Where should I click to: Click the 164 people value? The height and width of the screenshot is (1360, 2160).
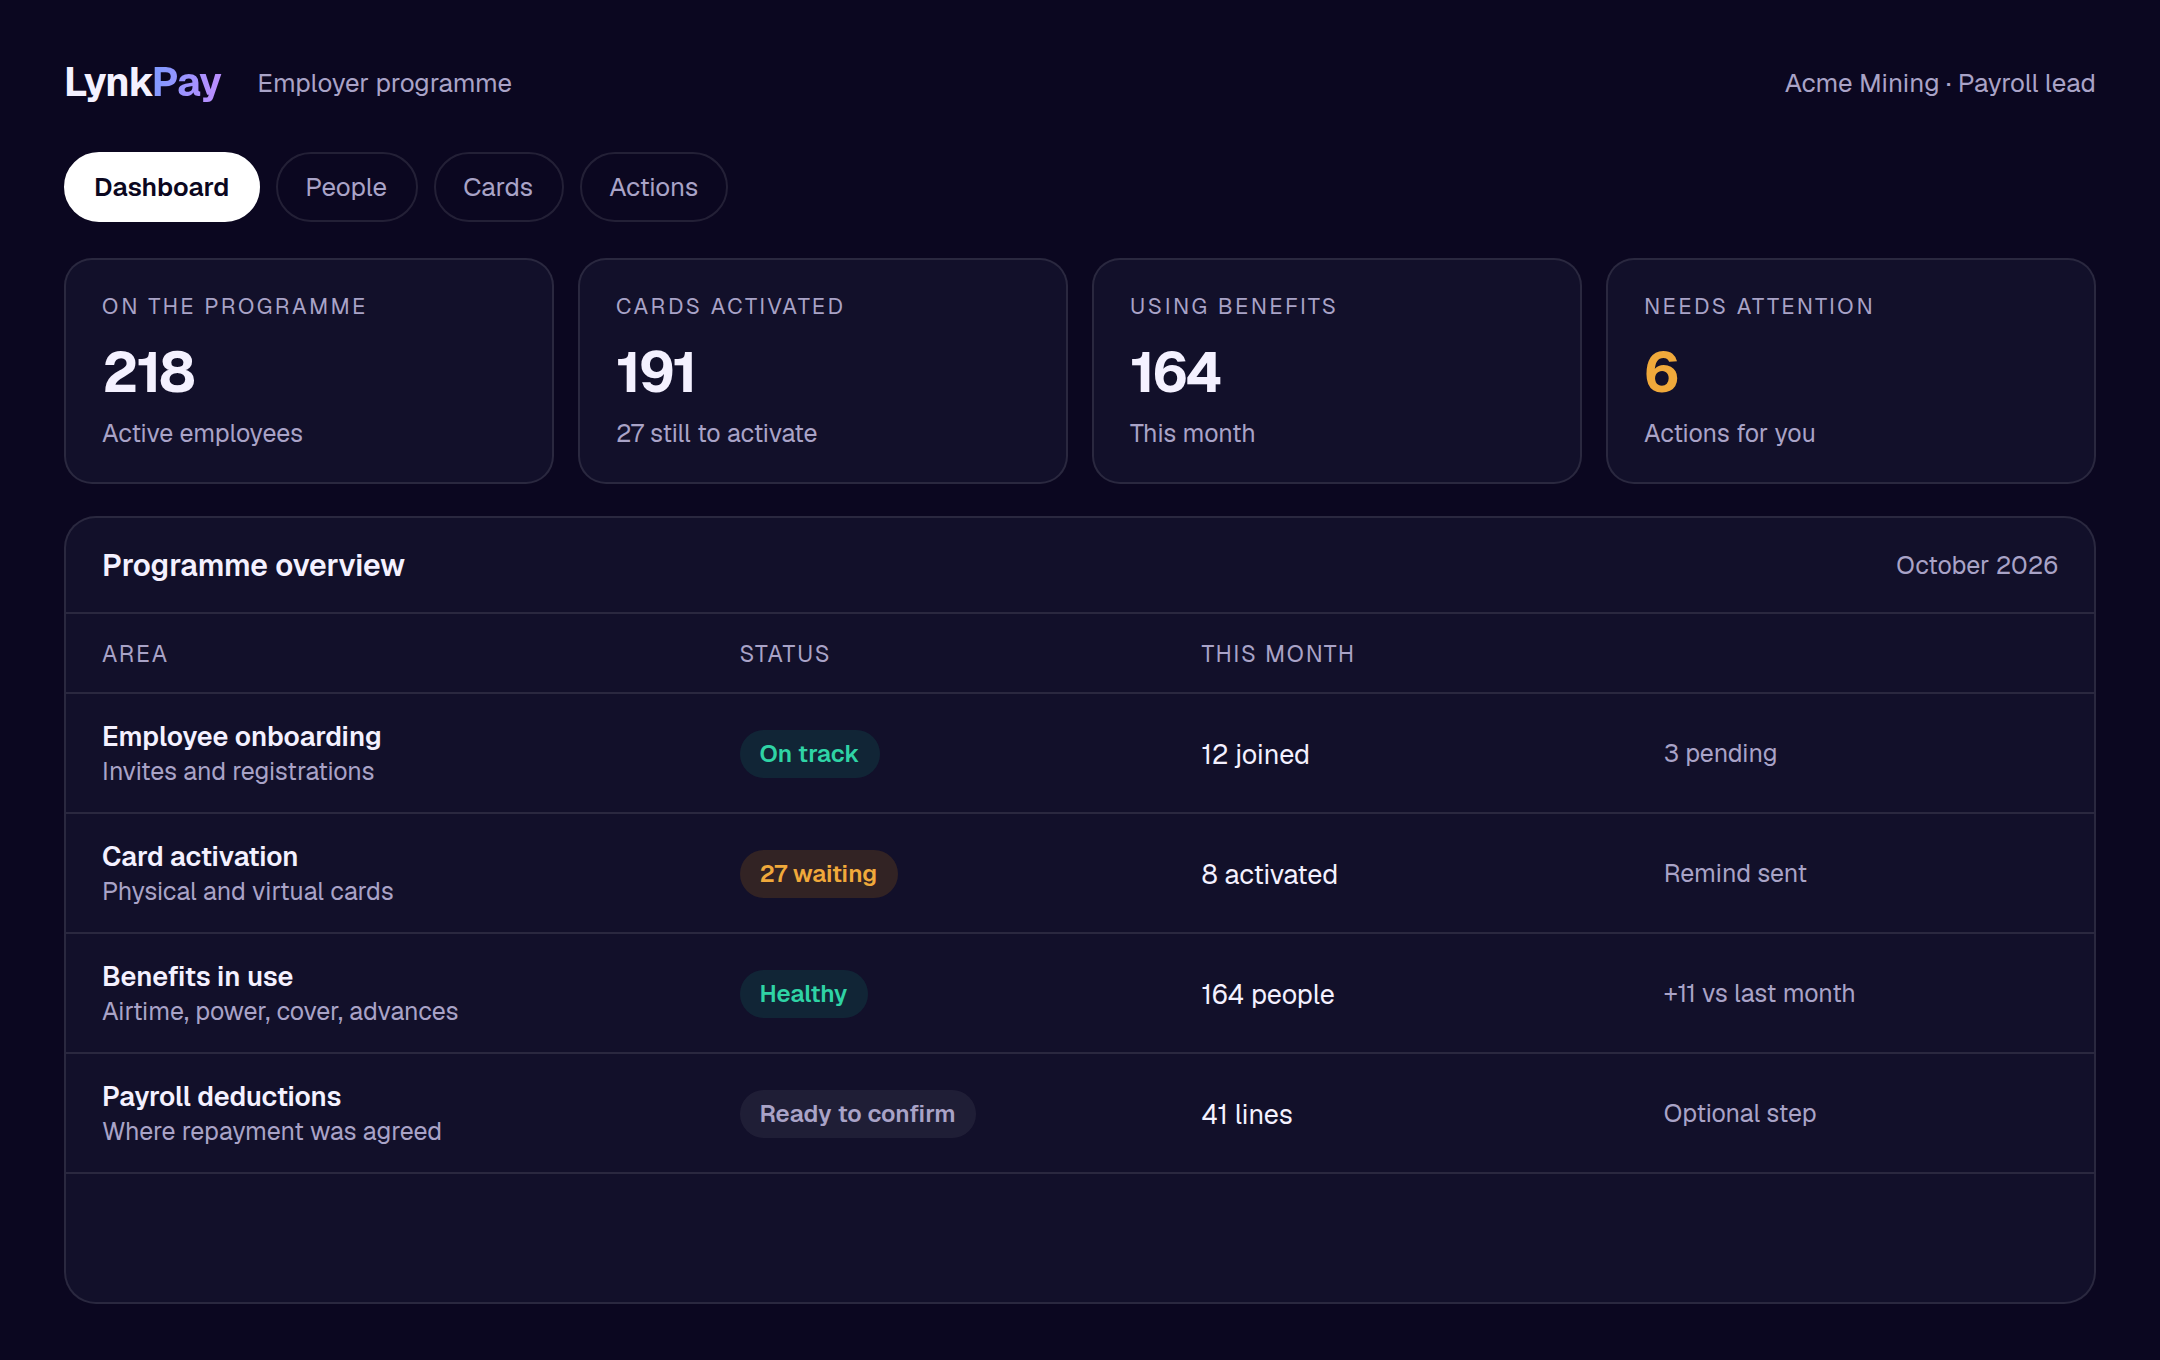tap(1267, 994)
